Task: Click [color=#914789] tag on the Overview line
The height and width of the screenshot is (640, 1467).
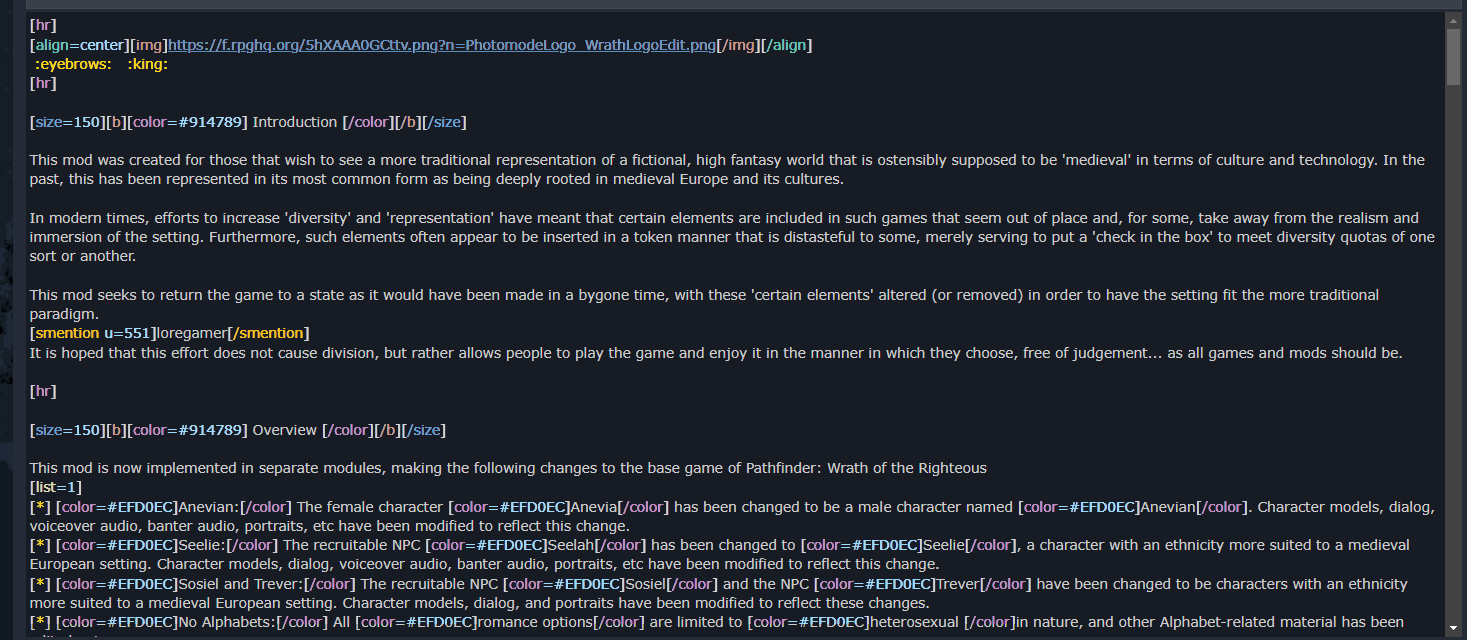Action: click(x=187, y=430)
